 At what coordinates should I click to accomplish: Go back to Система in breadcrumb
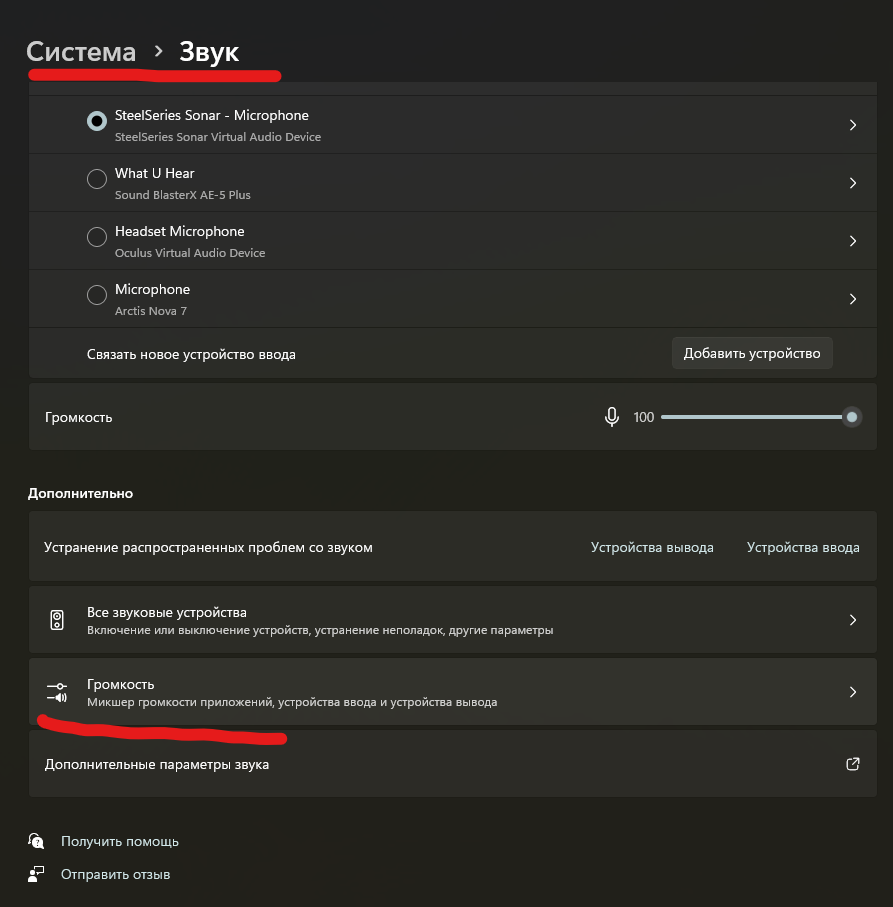point(81,52)
